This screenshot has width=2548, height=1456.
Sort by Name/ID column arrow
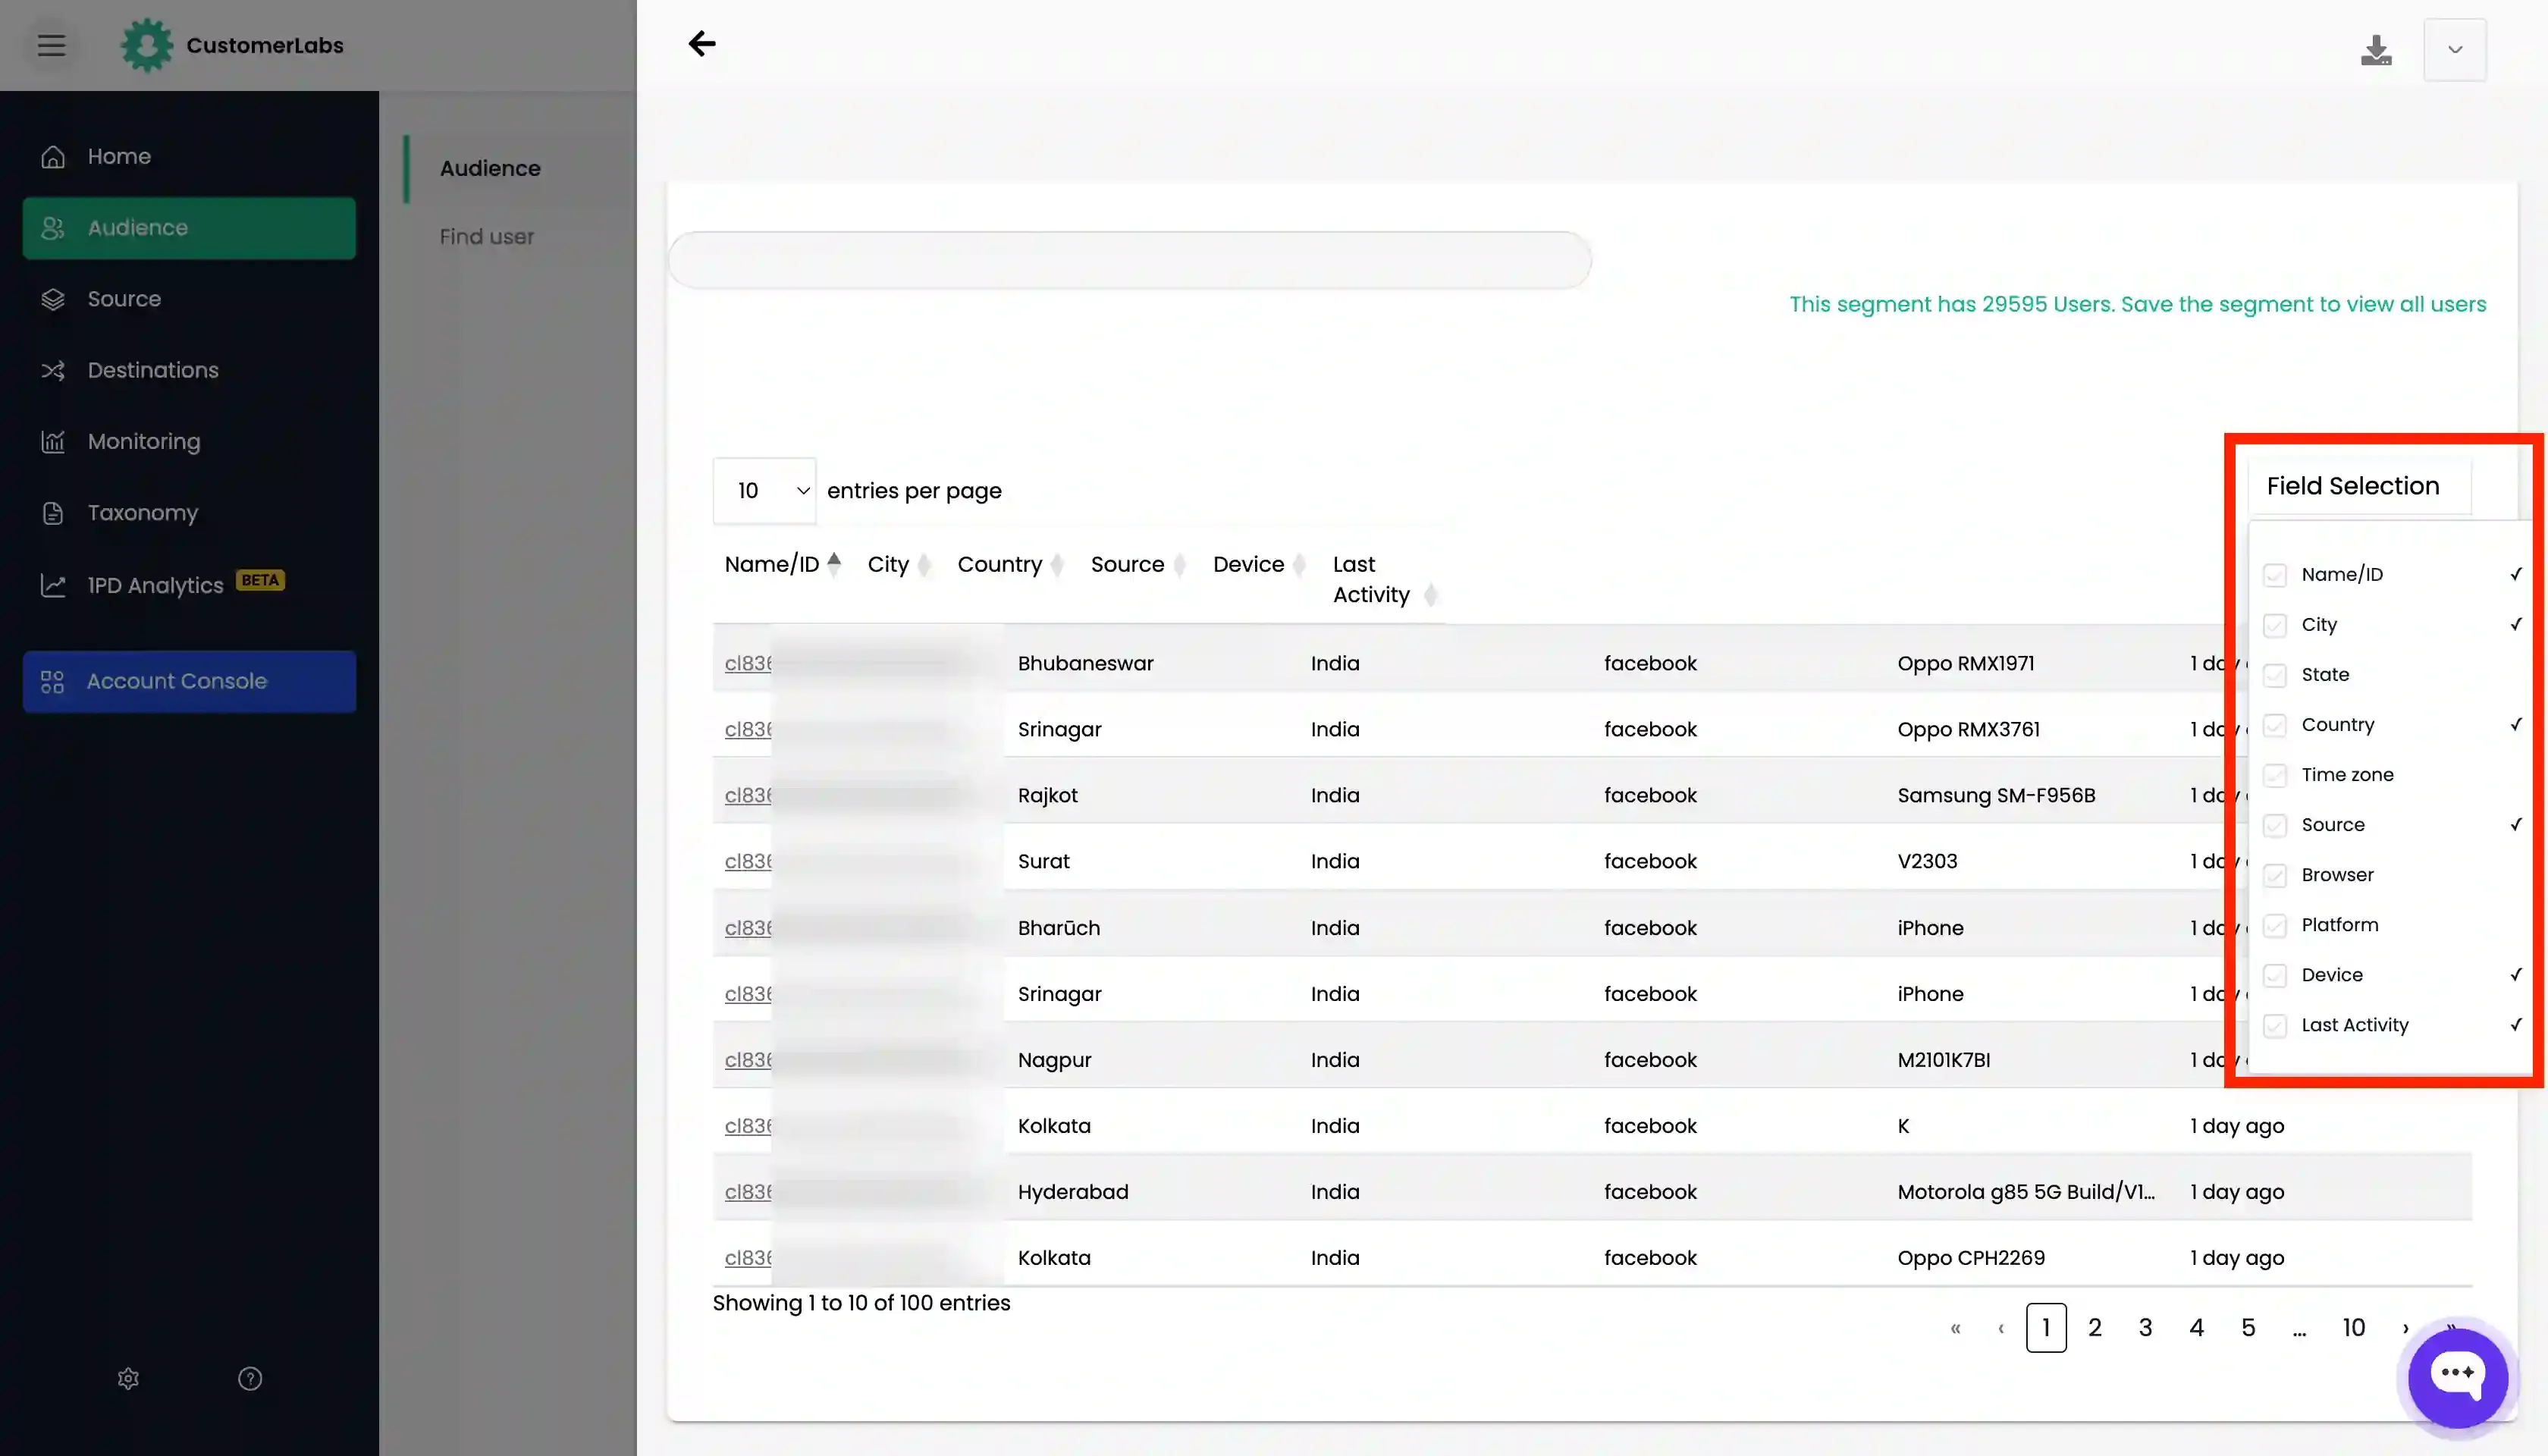[x=834, y=564]
